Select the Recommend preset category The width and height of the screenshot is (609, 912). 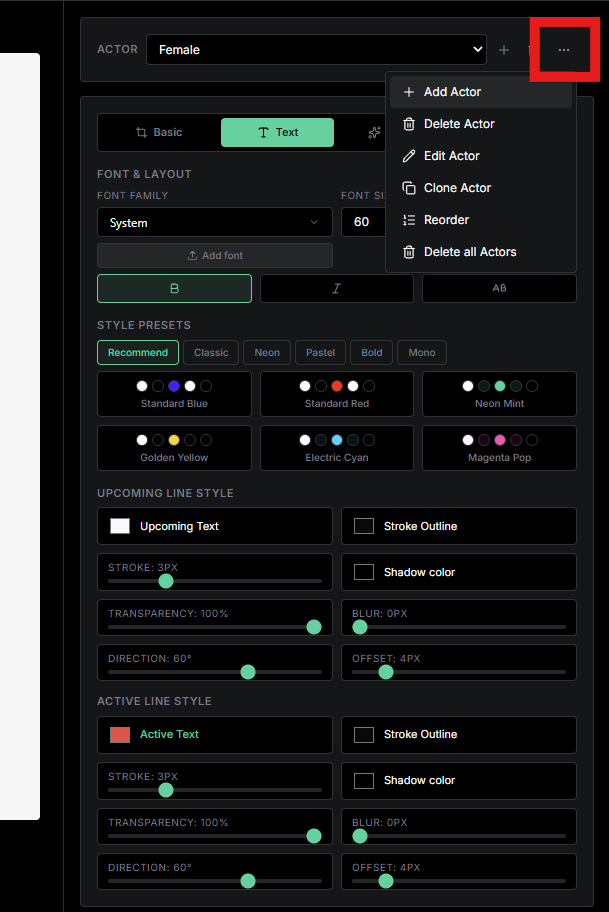point(138,352)
